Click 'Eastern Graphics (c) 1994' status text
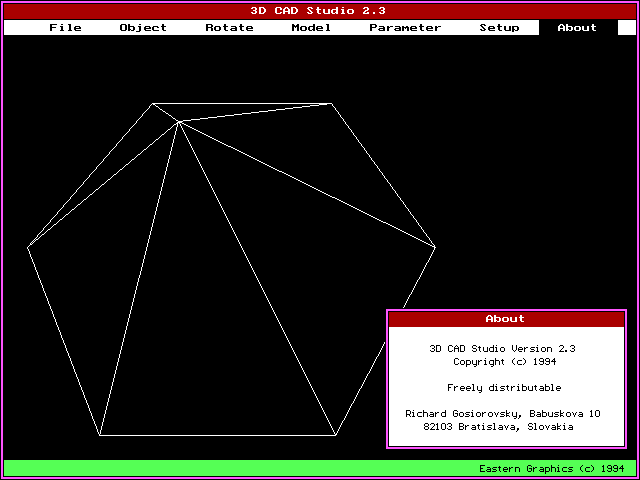The width and height of the screenshot is (640, 480). point(552,469)
